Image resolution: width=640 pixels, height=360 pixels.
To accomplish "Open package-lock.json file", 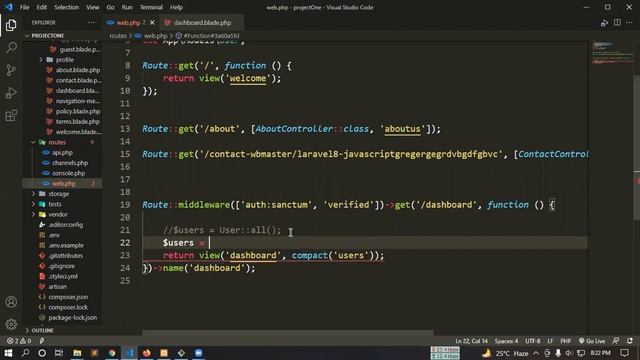I will (x=73, y=317).
